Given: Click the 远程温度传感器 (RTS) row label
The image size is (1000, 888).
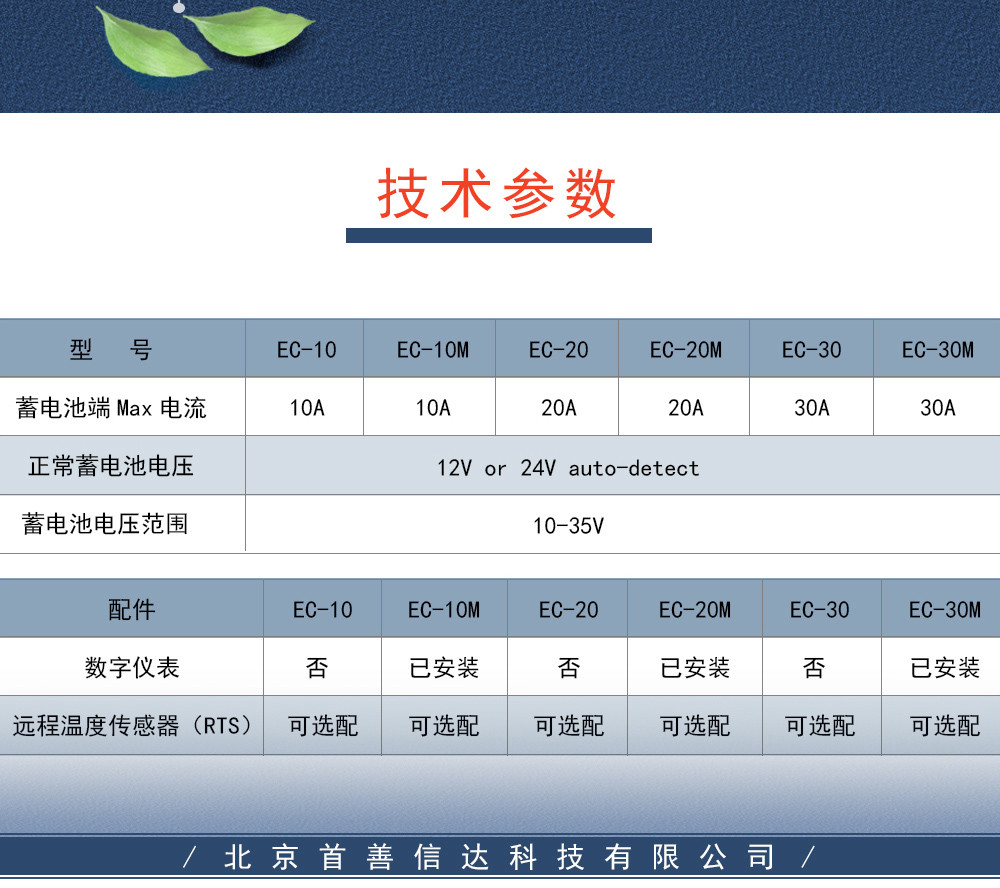Looking at the screenshot, I should pyautogui.click(x=131, y=726).
